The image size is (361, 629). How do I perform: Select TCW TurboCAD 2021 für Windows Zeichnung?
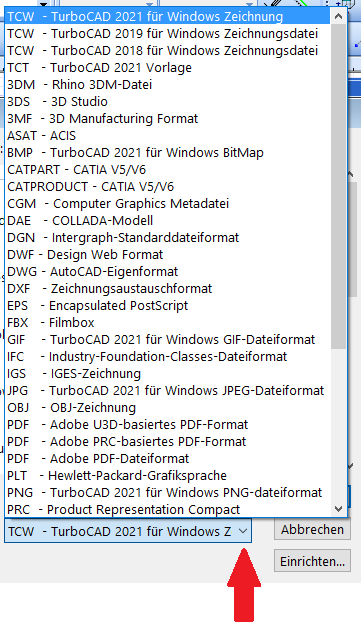coord(168,16)
